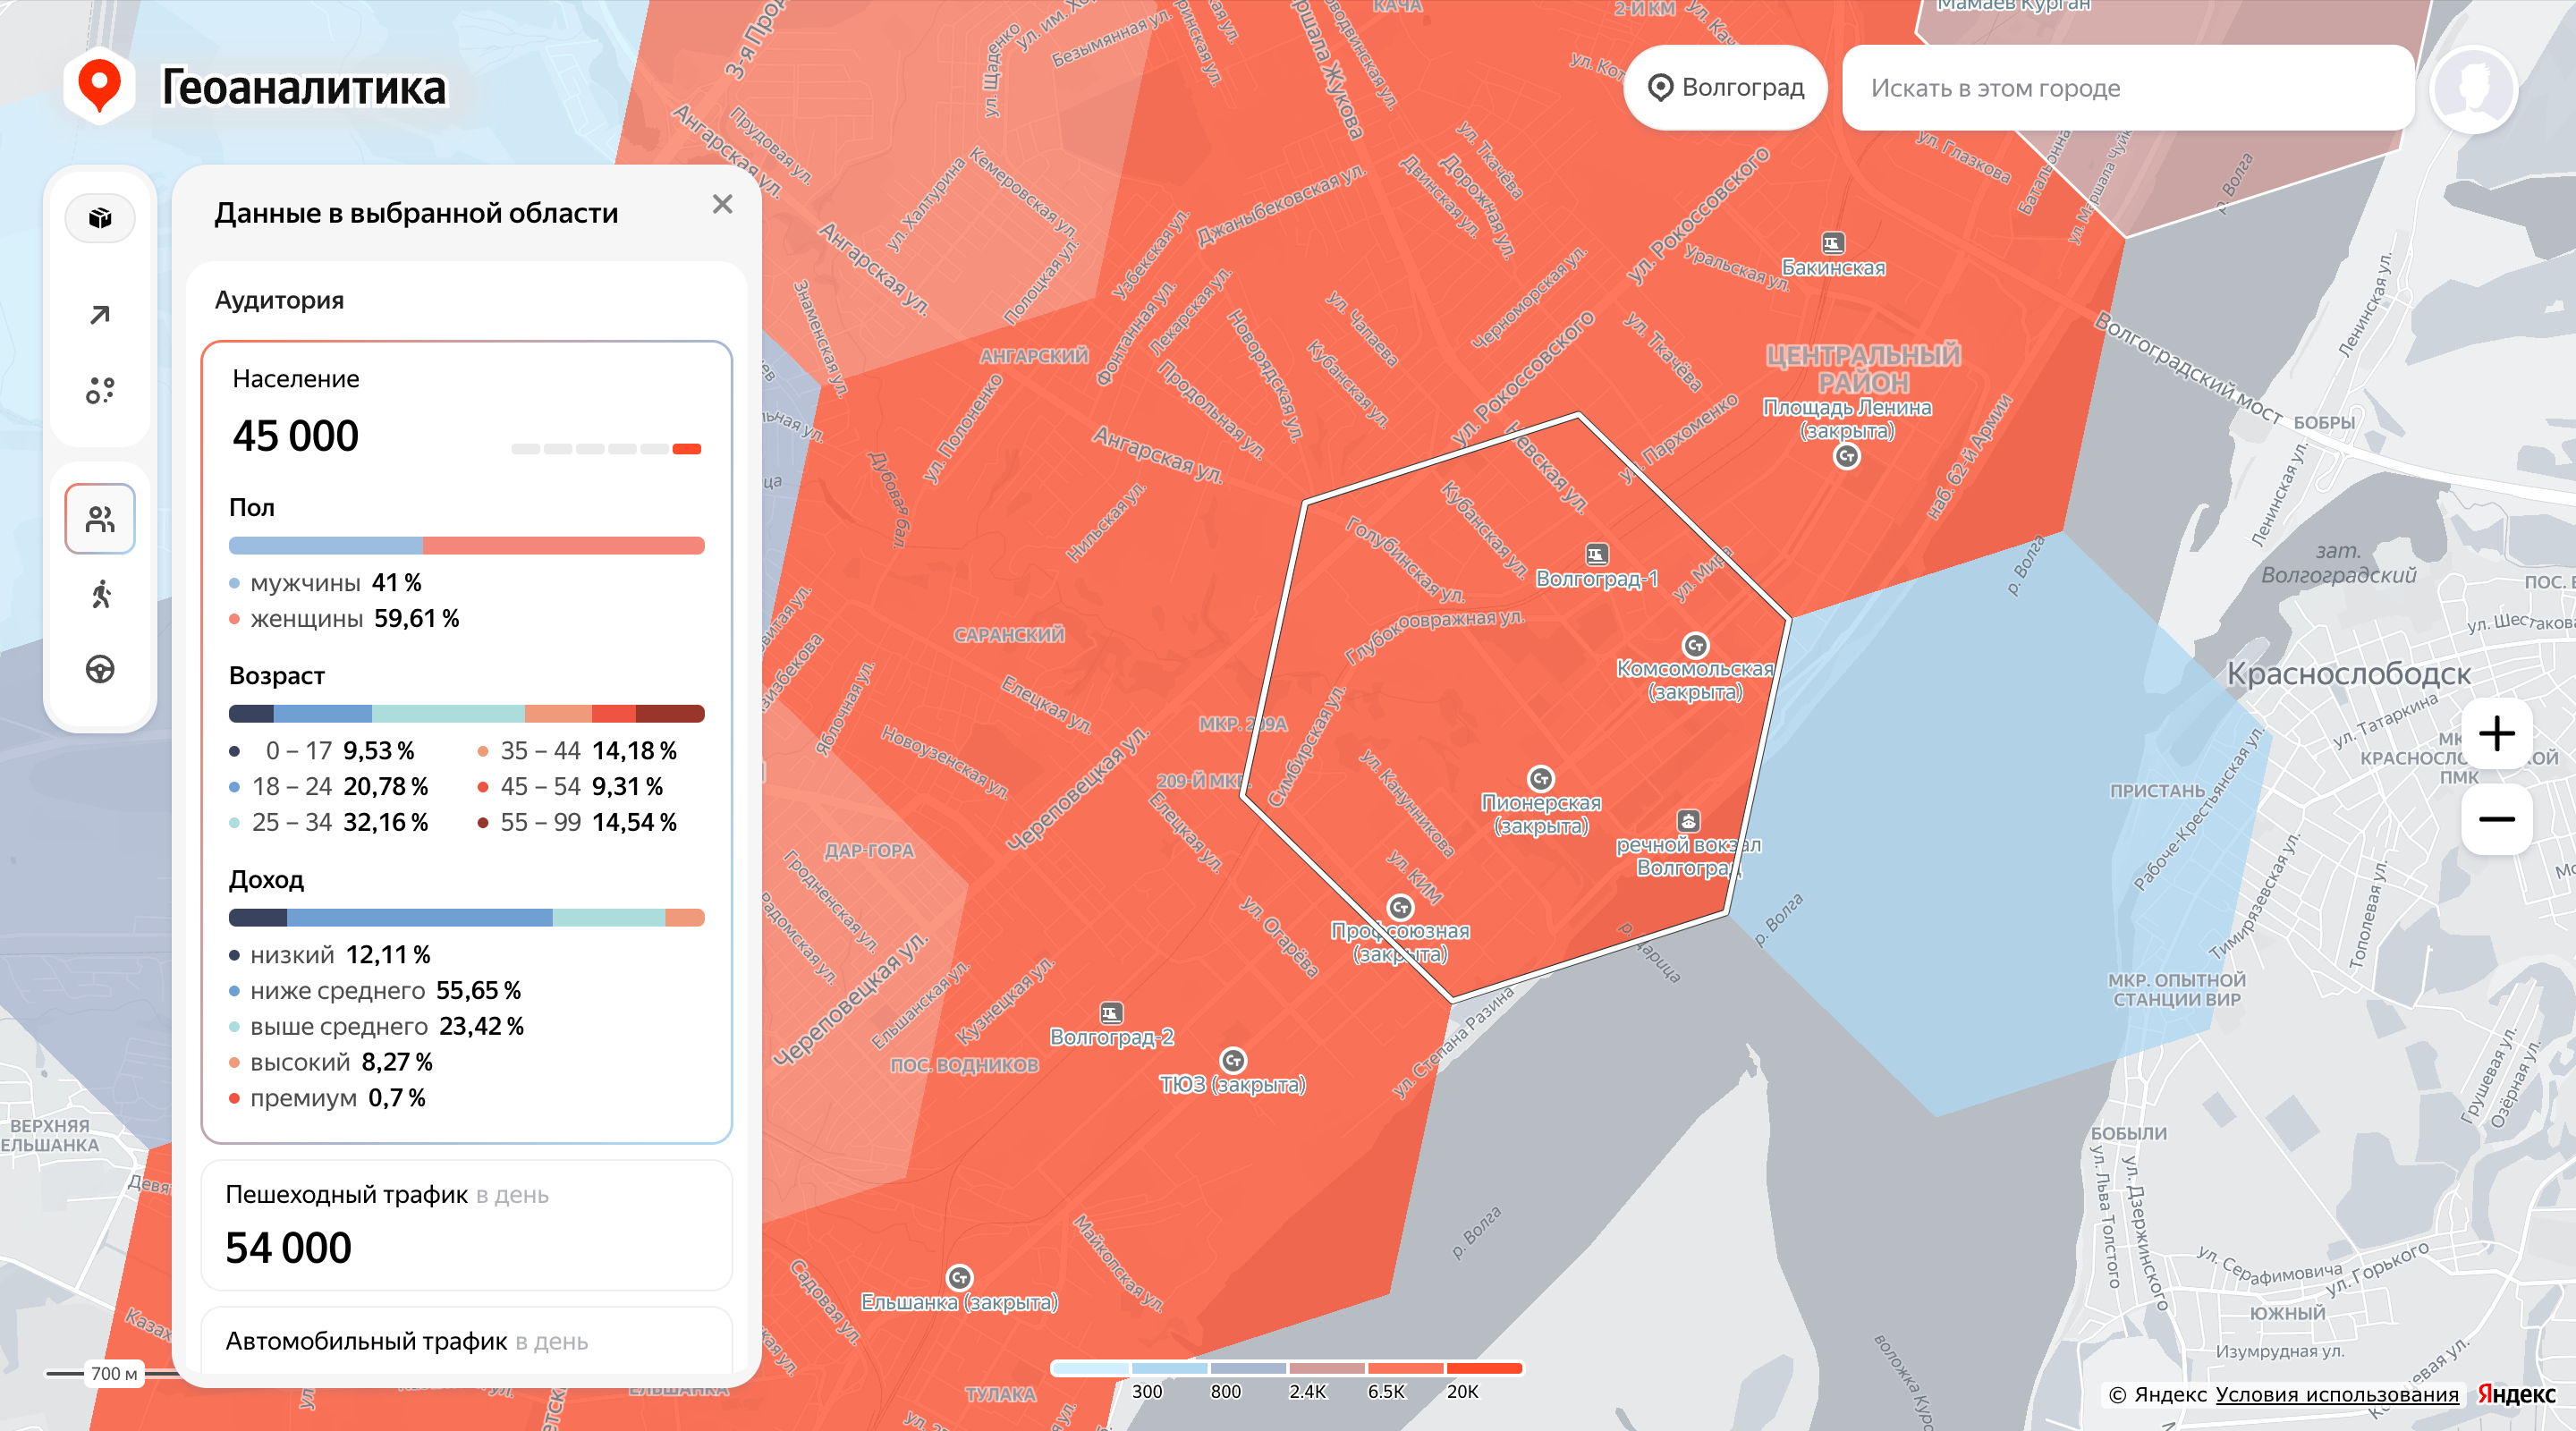Viewport: 2576px width, 1431px height.
Task: Select the audience people icon
Action: pyautogui.click(x=100, y=518)
